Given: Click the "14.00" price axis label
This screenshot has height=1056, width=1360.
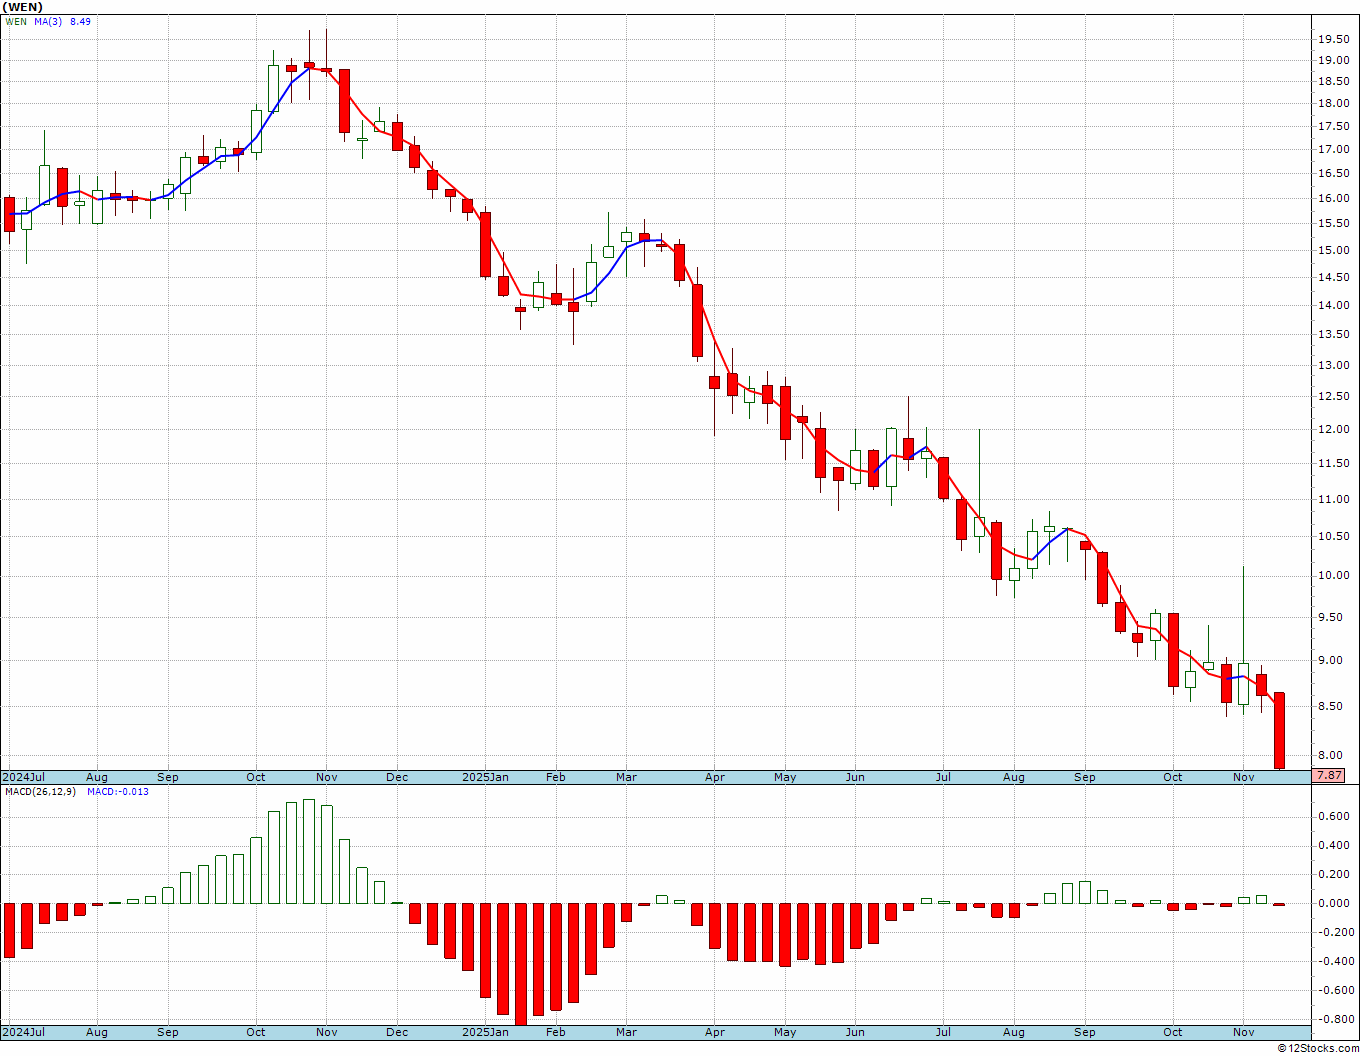Looking at the screenshot, I should tap(1333, 306).
